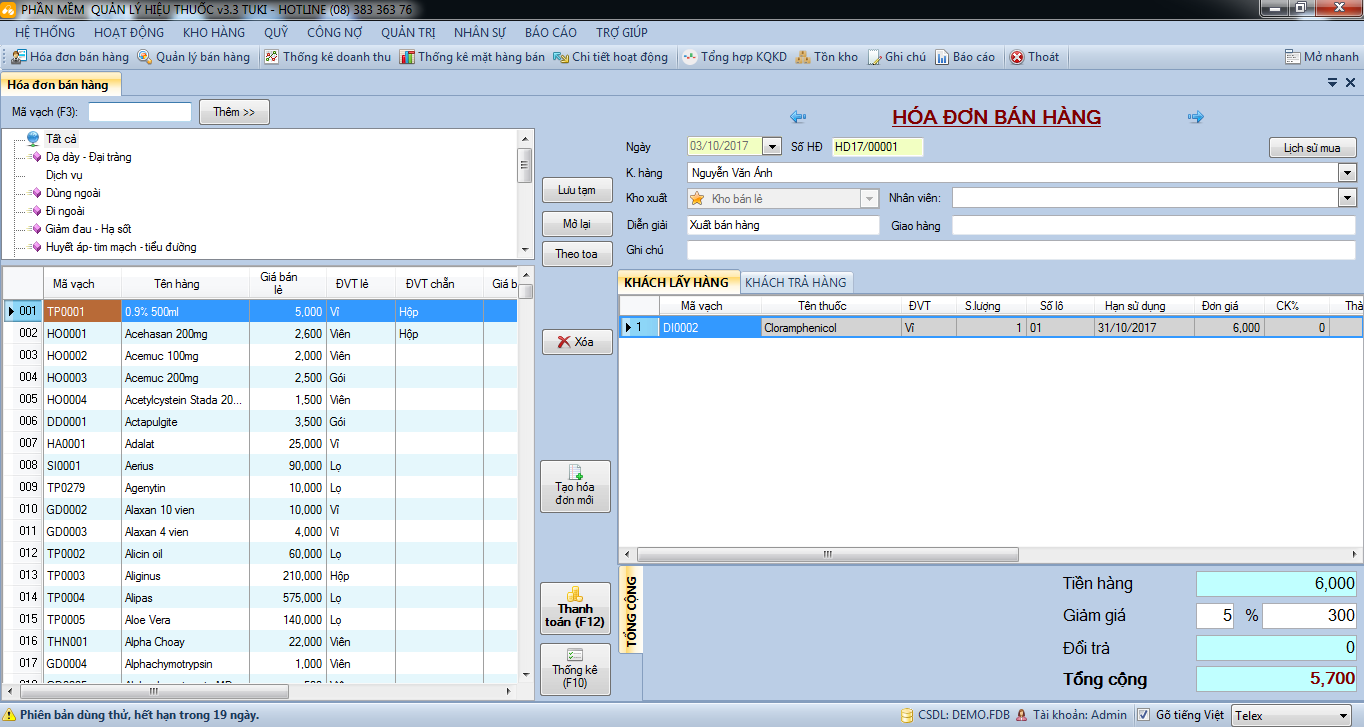Expand the K. hàng customer dropdown
The width and height of the screenshot is (1364, 727).
[x=1347, y=173]
